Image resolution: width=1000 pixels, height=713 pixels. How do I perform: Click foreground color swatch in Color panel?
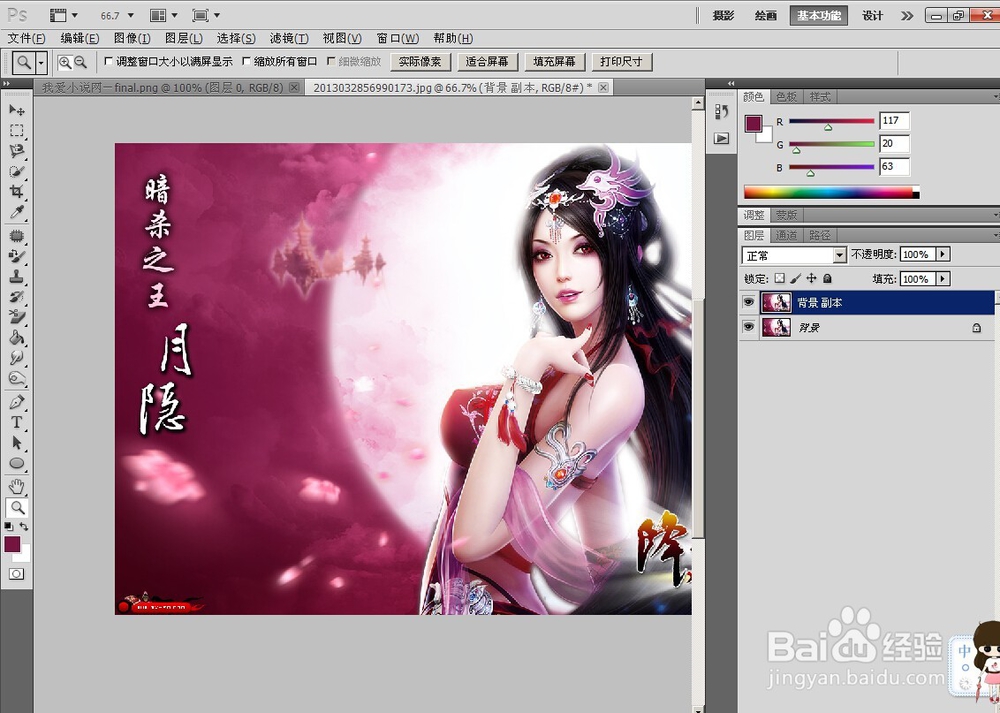754,123
